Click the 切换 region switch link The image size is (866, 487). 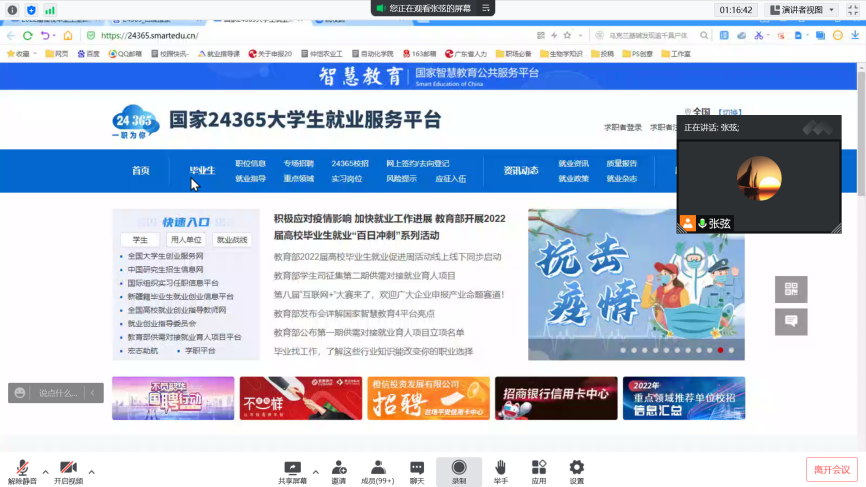tap(730, 112)
